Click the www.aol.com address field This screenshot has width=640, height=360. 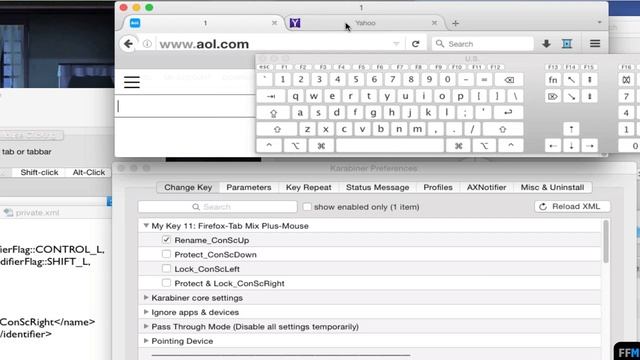pos(273,44)
